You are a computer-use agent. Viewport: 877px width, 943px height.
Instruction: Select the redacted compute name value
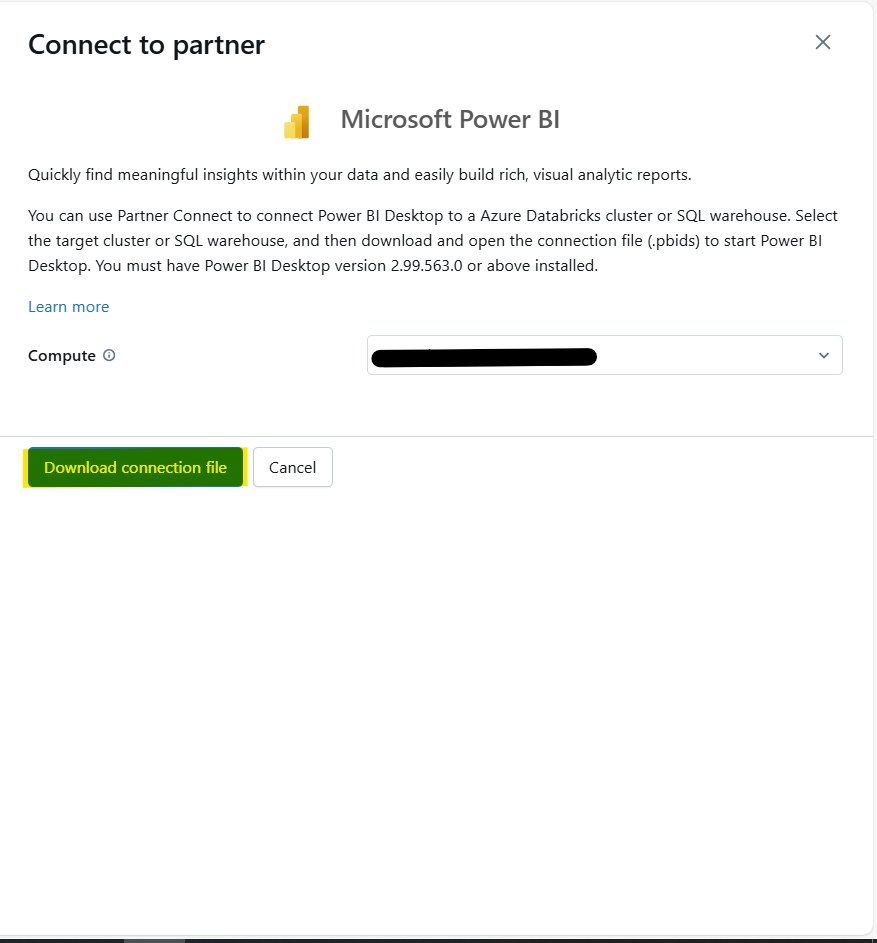[x=484, y=357]
